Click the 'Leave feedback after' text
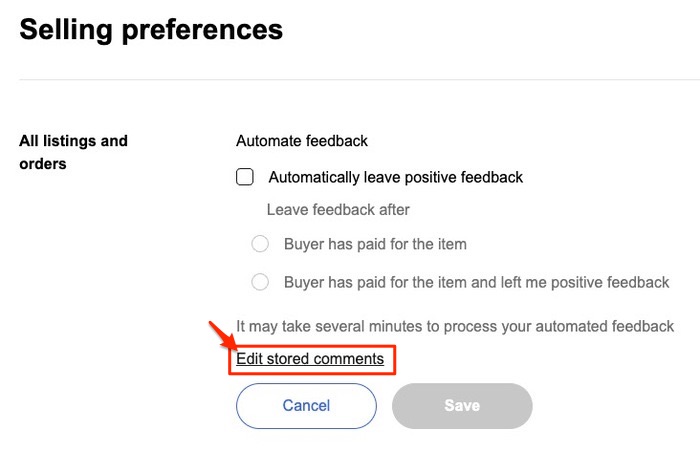The height and width of the screenshot is (451, 700). (x=338, y=210)
